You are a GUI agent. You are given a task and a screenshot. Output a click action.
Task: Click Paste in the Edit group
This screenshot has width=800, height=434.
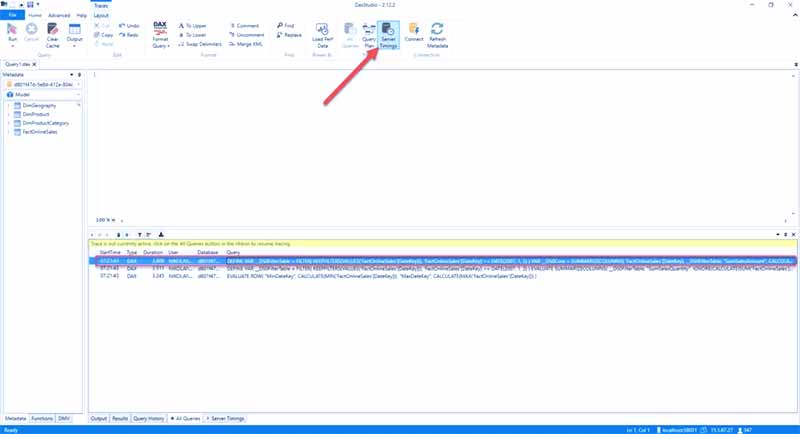(x=104, y=44)
